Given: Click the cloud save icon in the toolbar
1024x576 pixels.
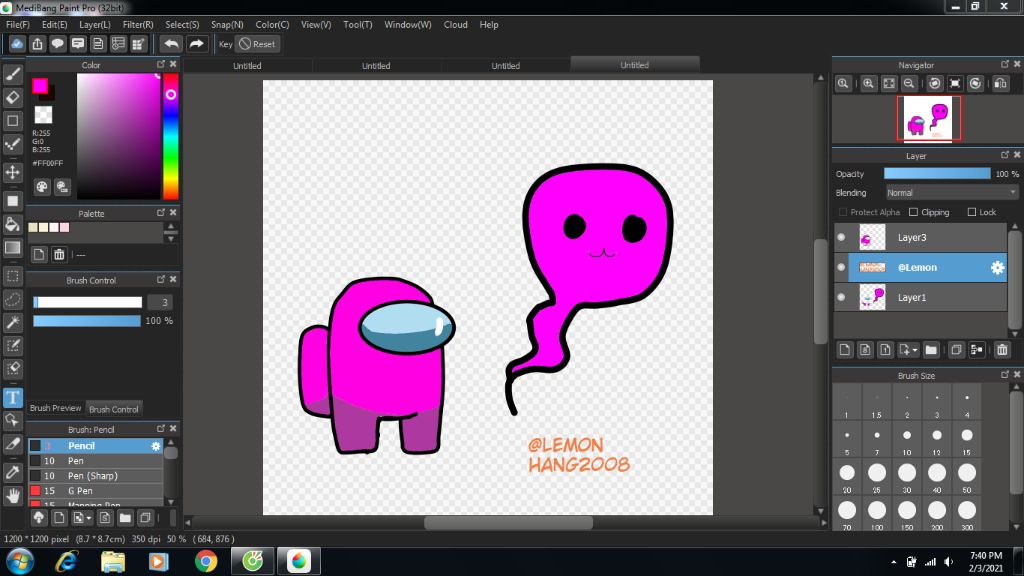Looking at the screenshot, I should click(16, 44).
